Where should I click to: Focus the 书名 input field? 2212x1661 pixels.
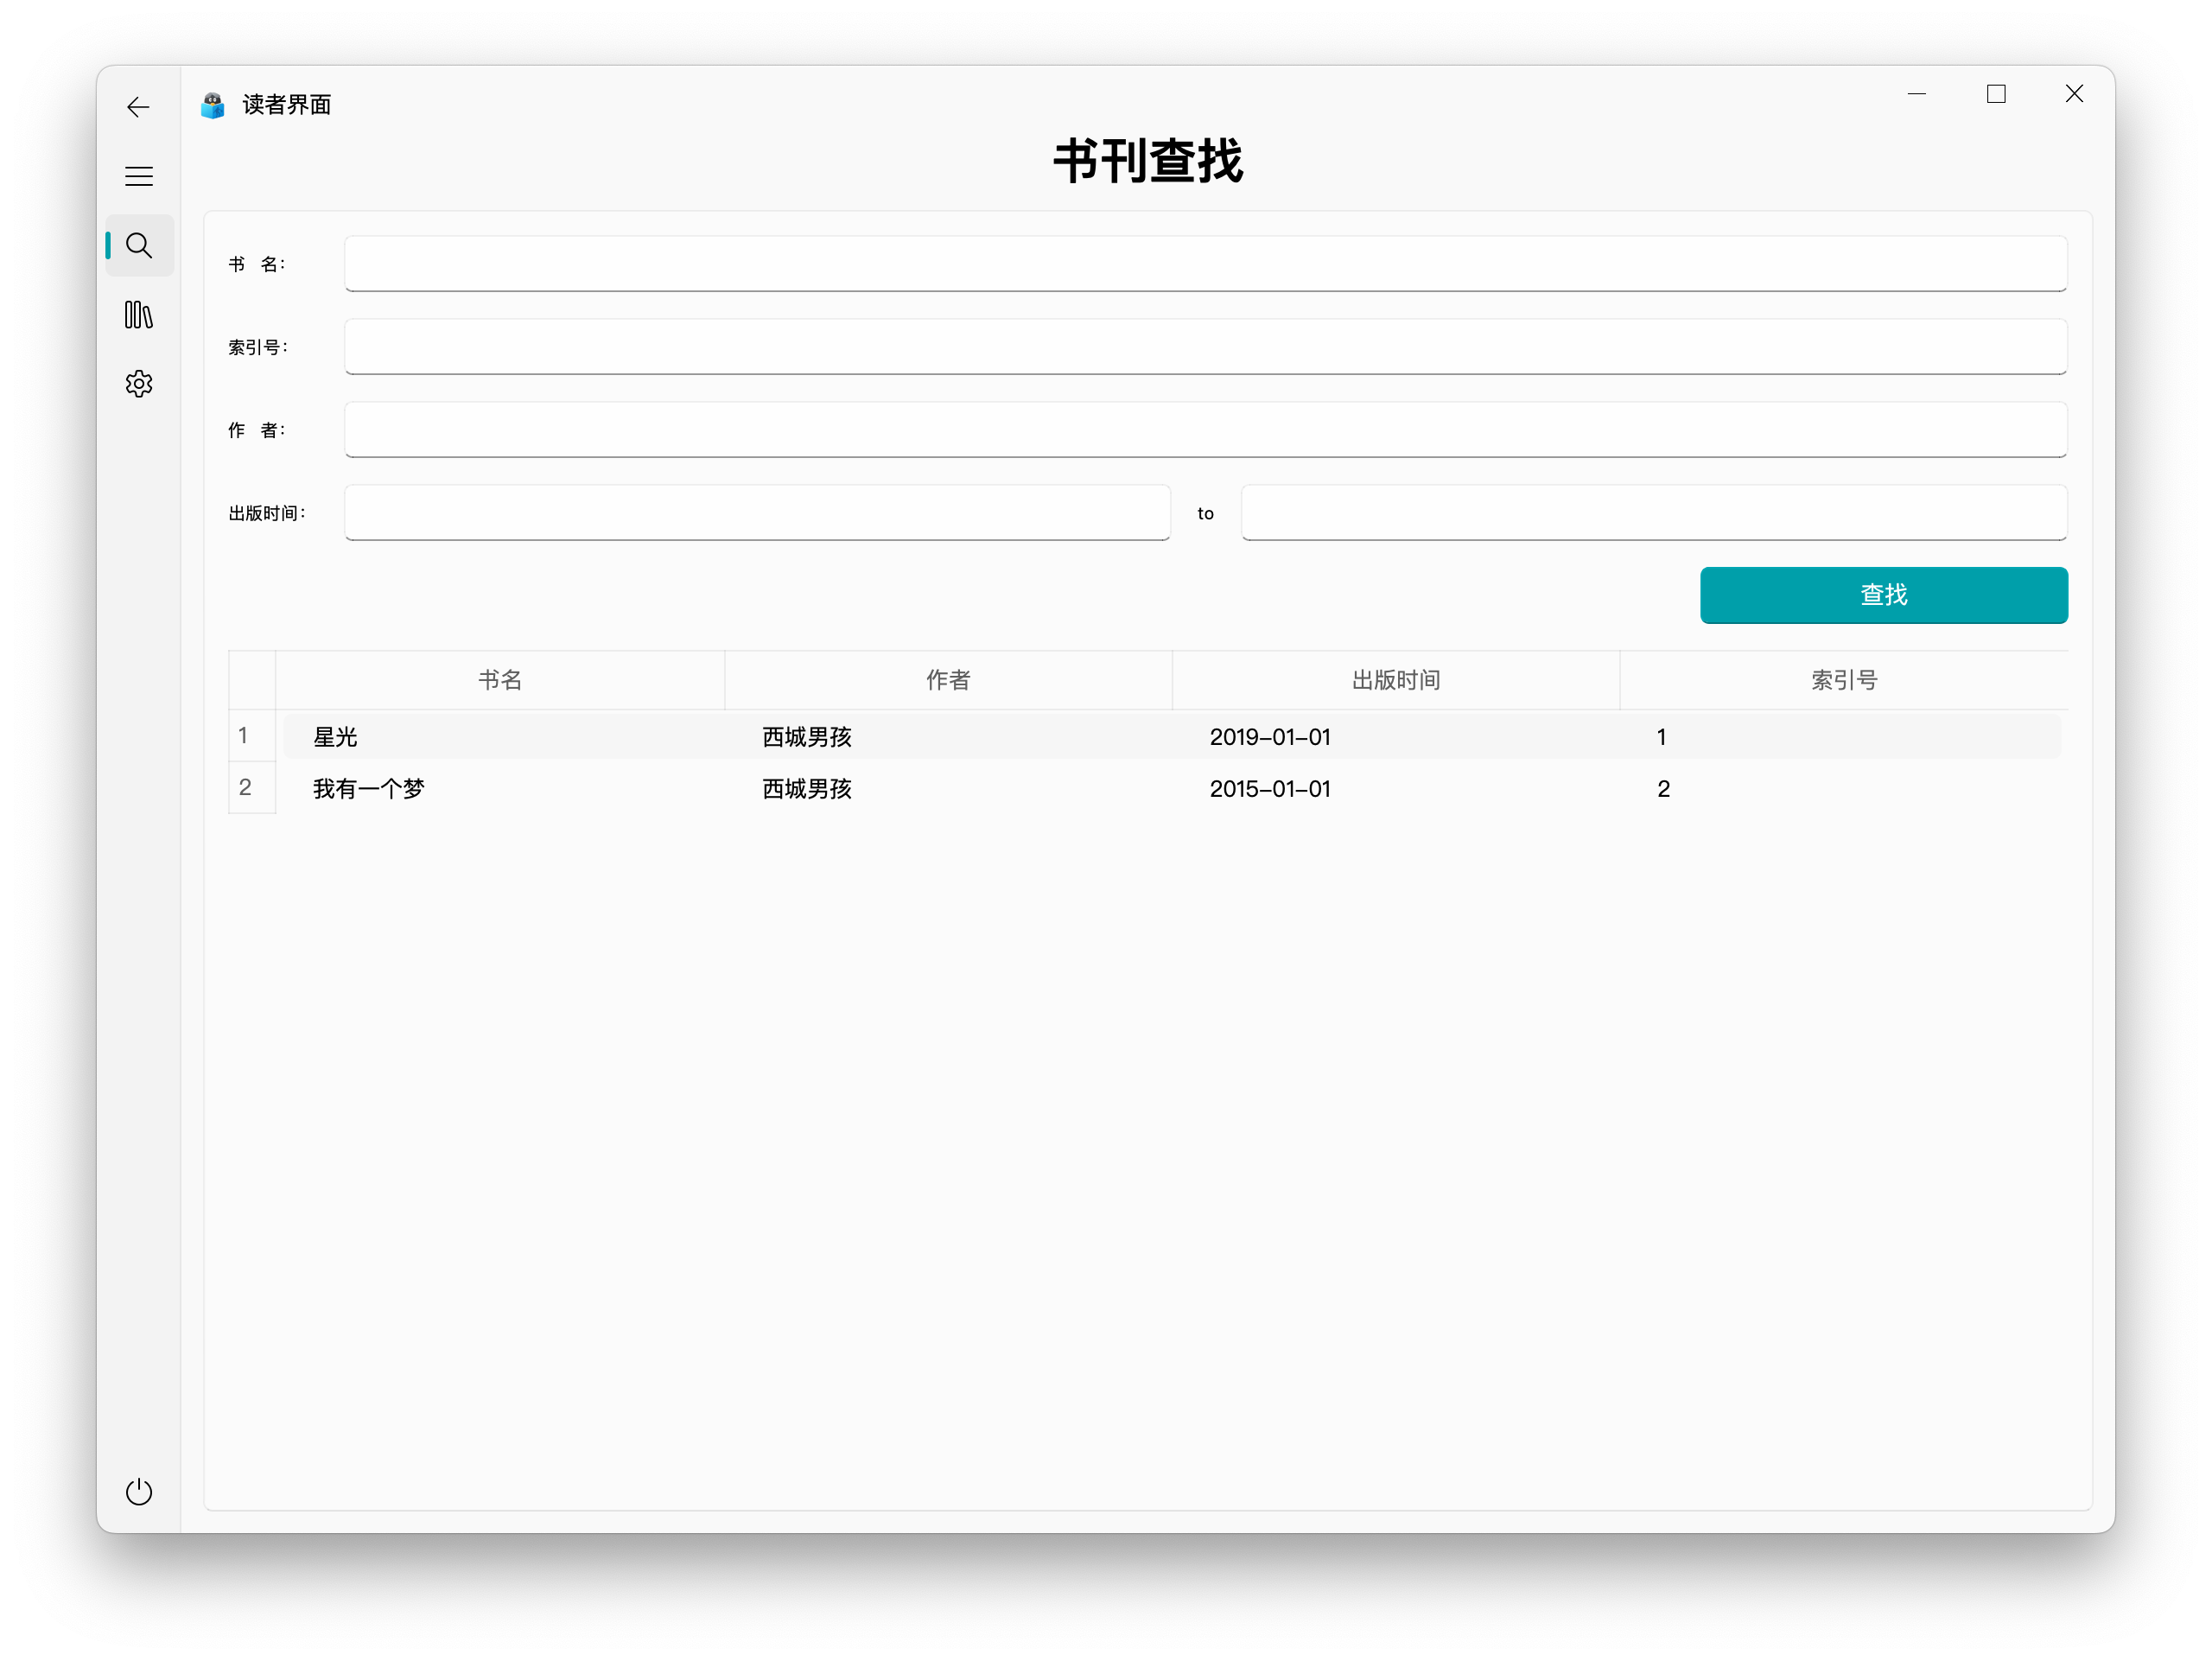tap(1205, 264)
